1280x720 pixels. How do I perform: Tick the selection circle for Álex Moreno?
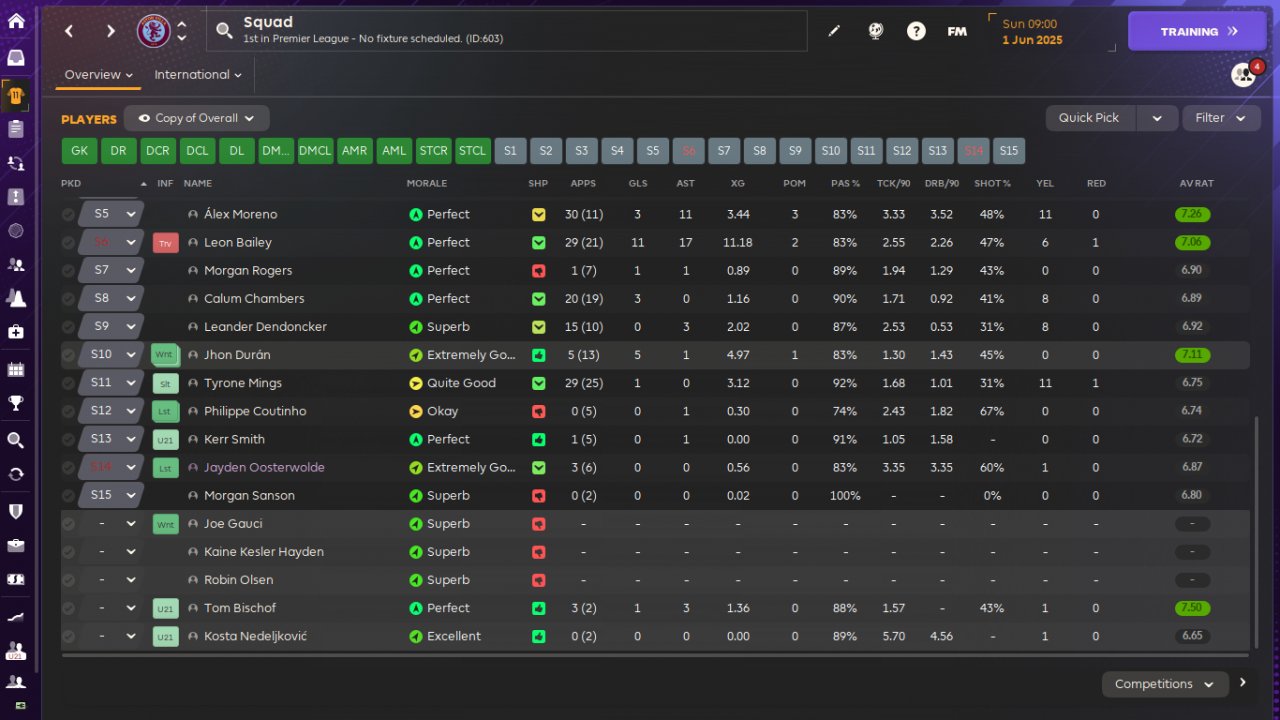(x=68, y=214)
